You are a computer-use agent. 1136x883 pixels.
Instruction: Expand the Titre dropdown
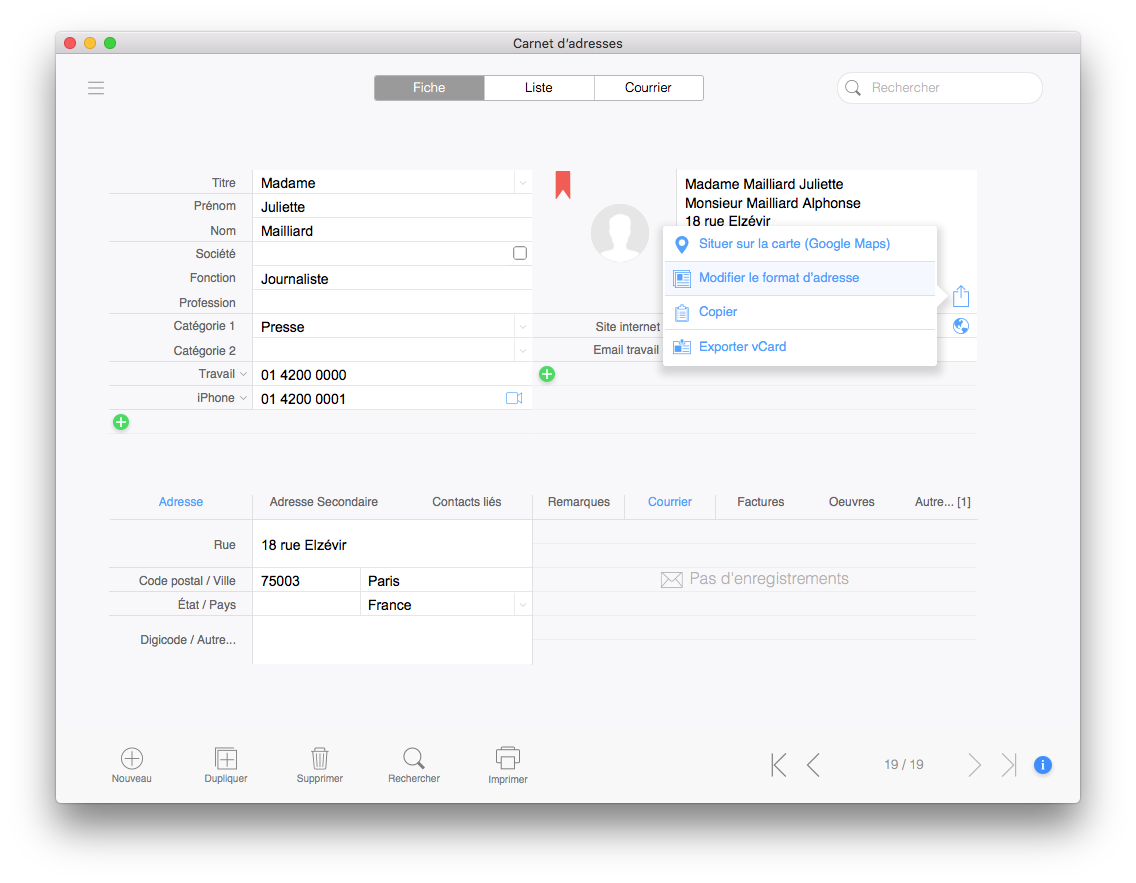pos(522,183)
